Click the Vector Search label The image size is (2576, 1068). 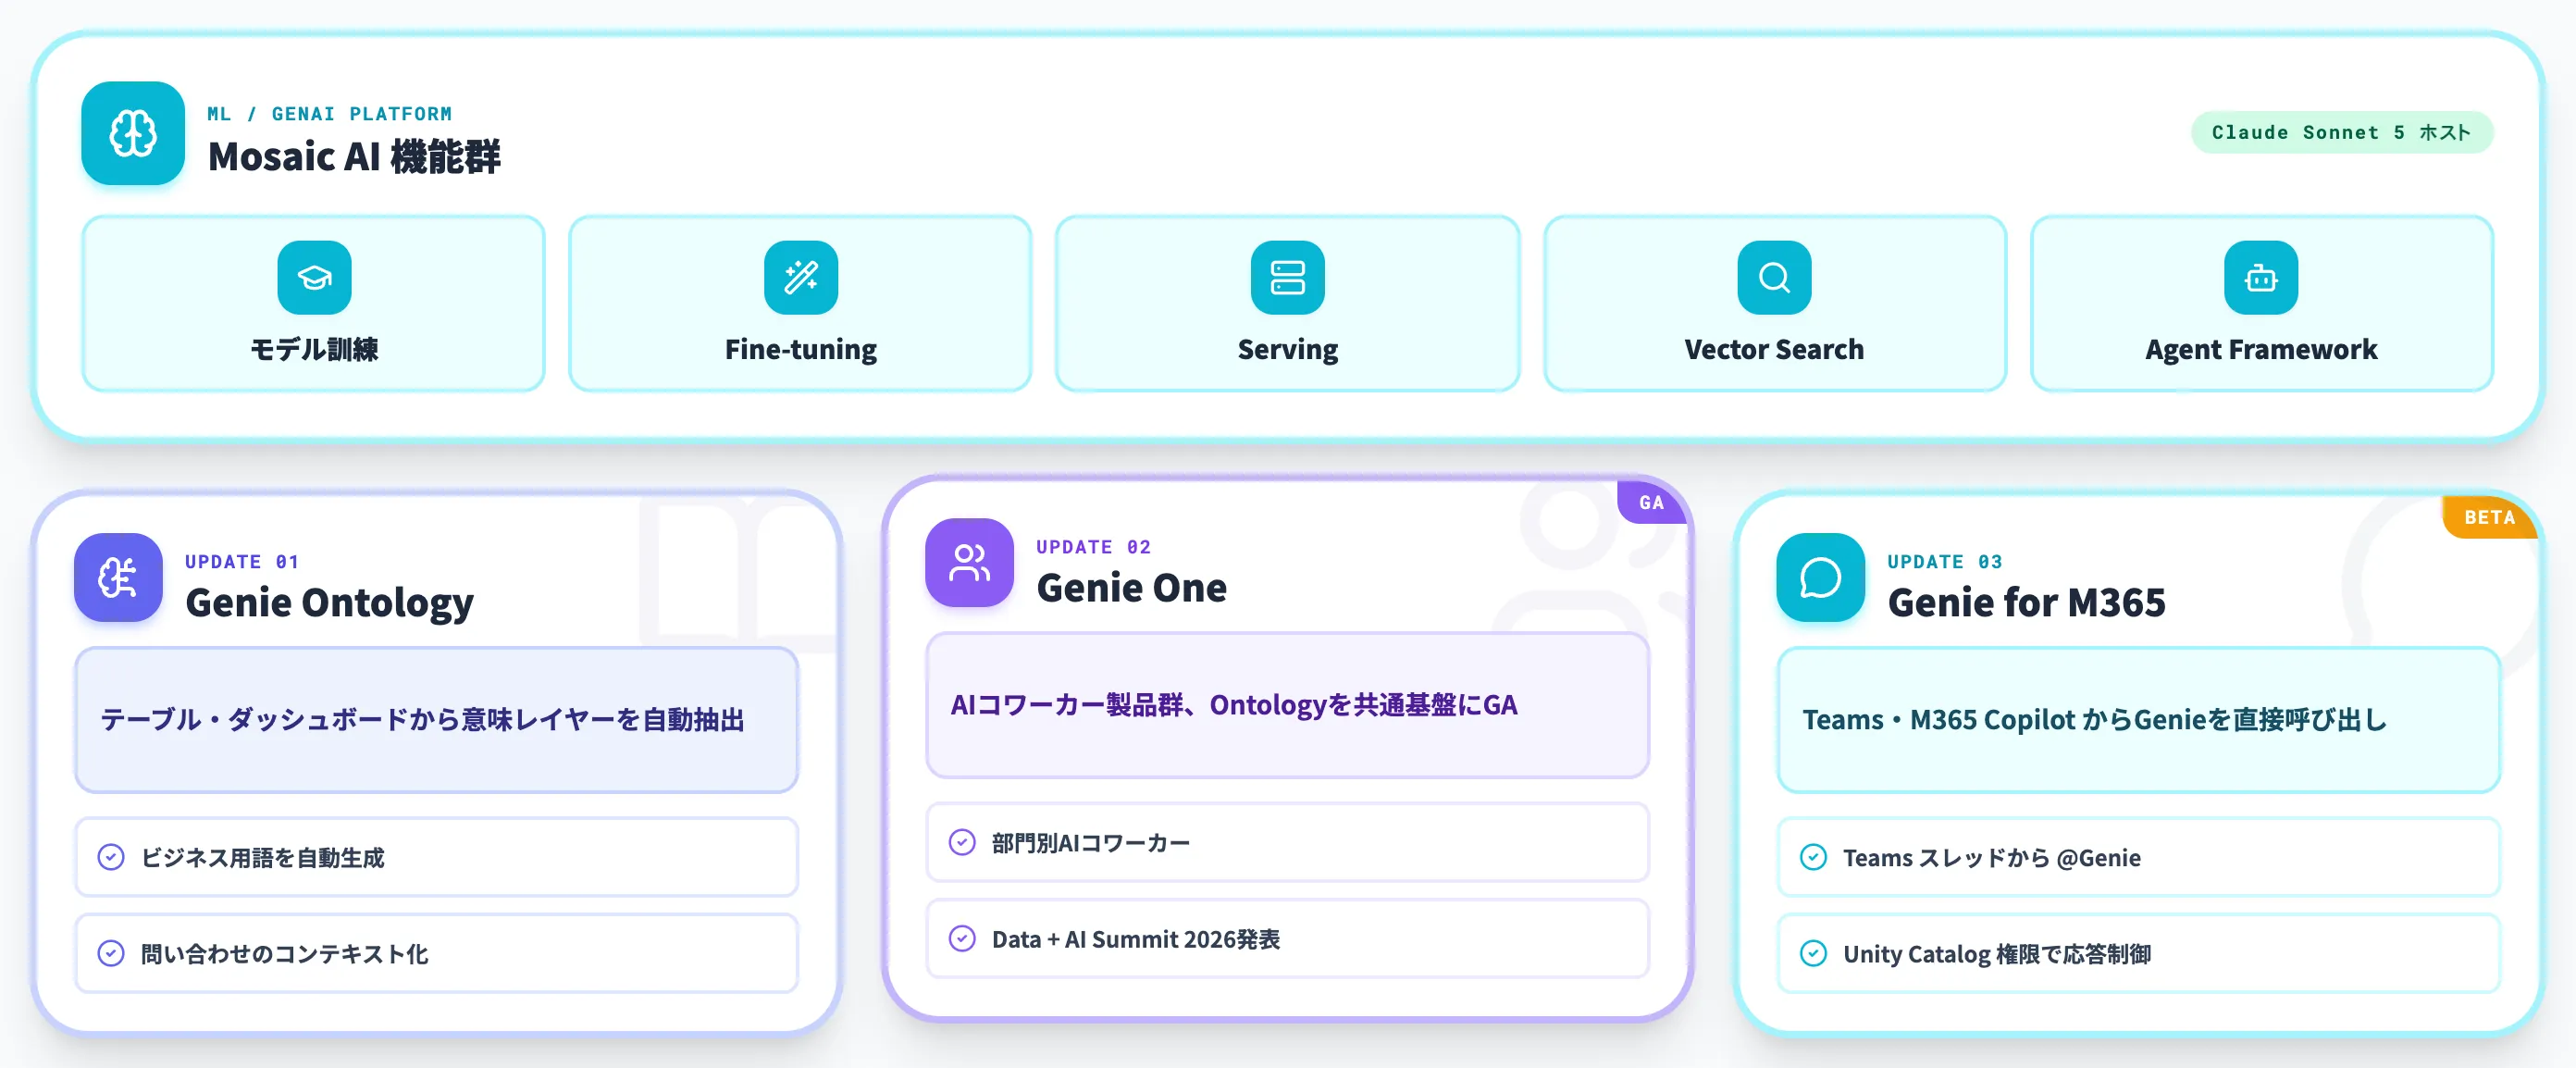tap(1774, 349)
